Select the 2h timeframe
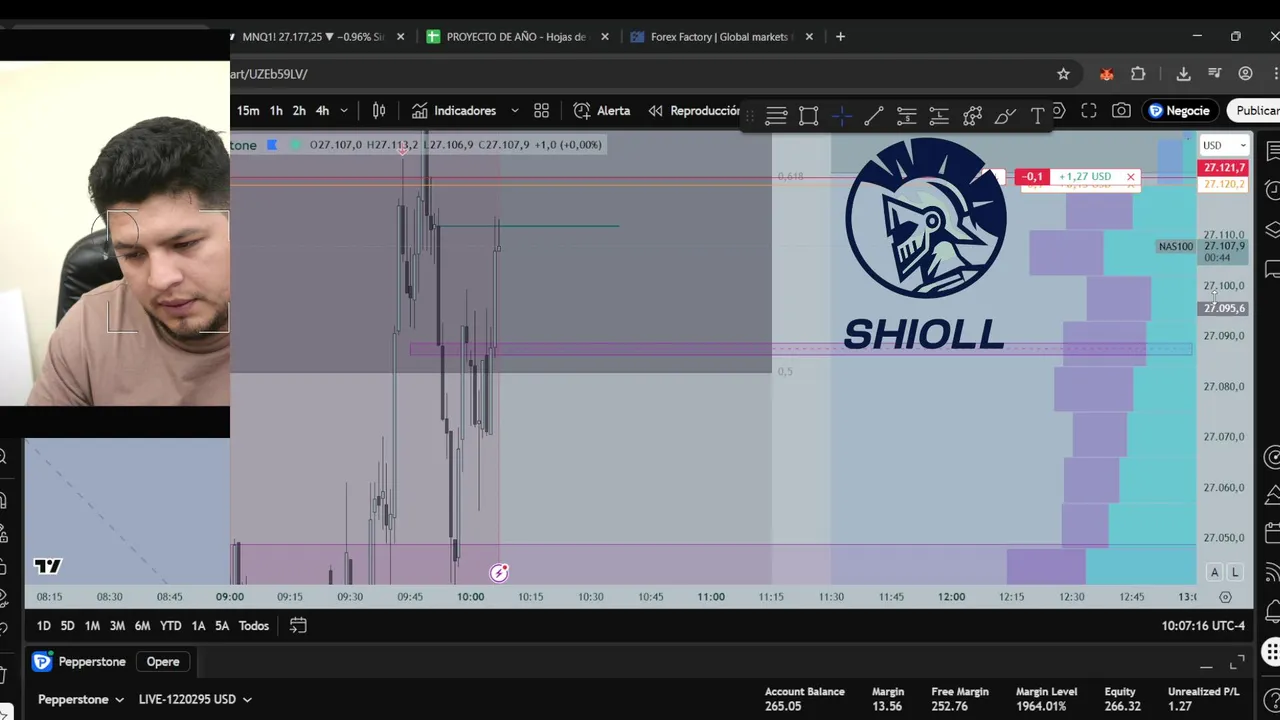1280x720 pixels. 299,111
